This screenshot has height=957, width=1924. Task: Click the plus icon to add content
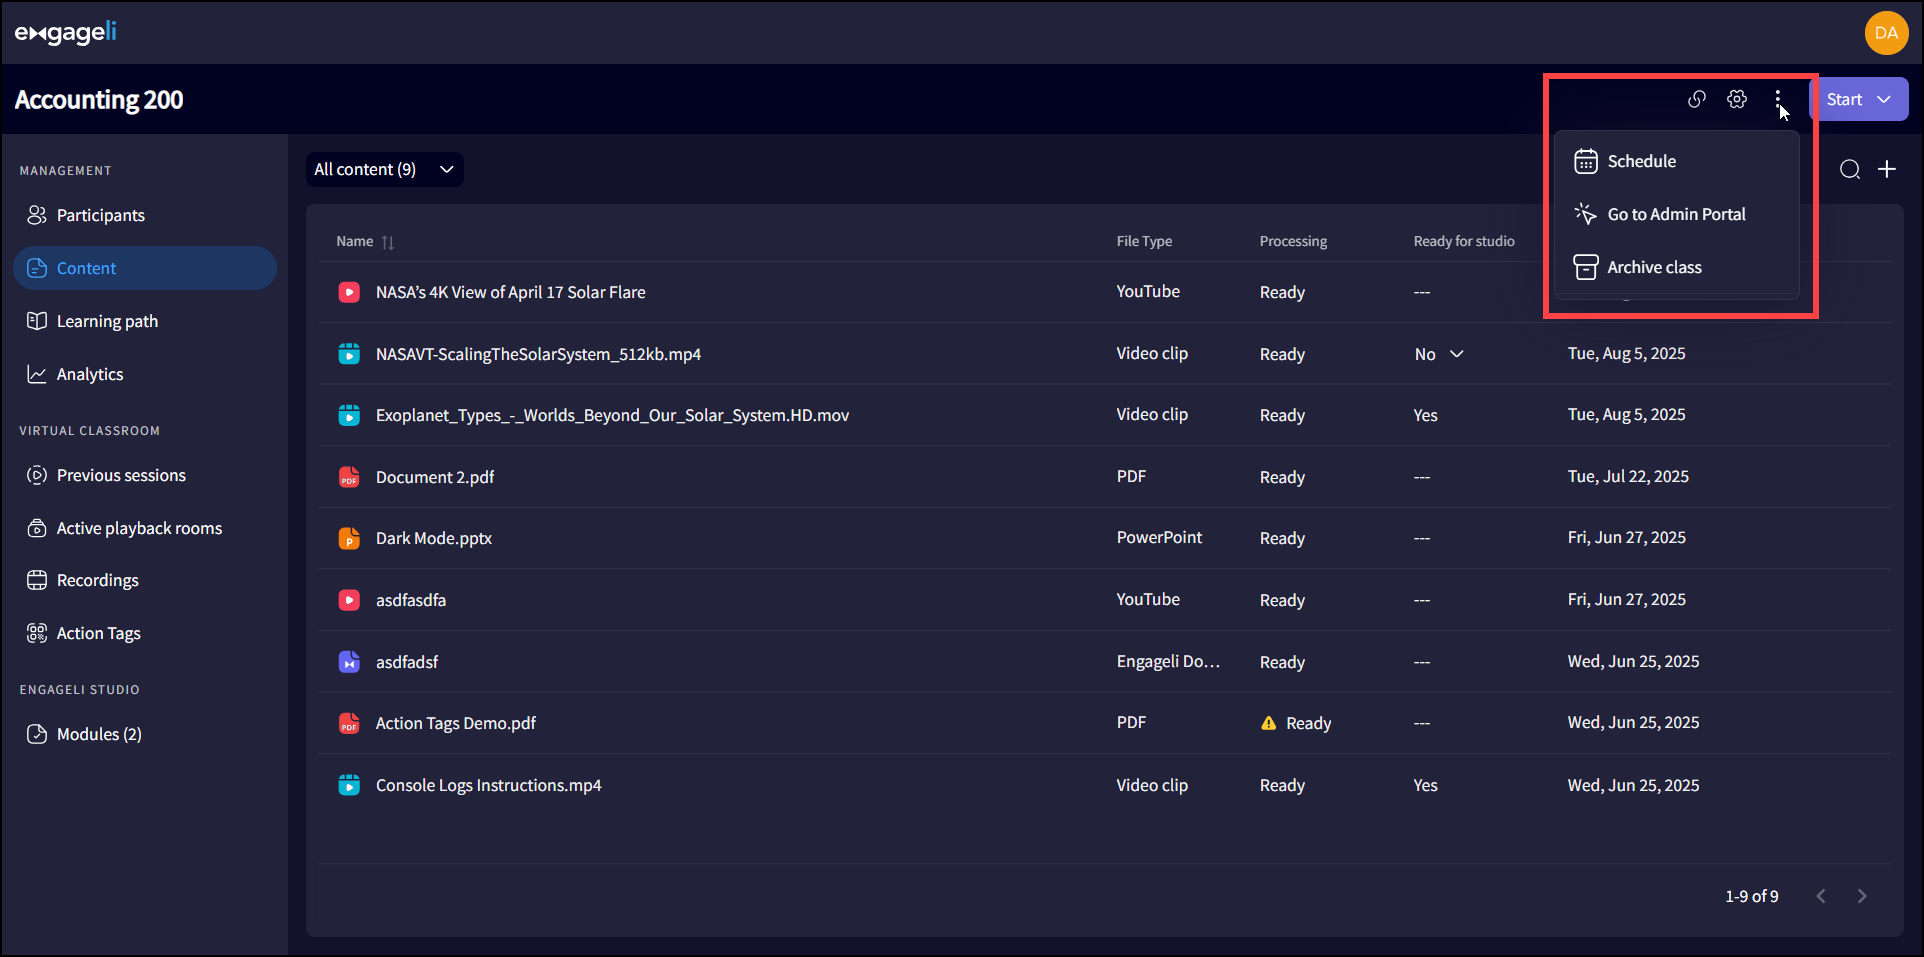point(1886,170)
